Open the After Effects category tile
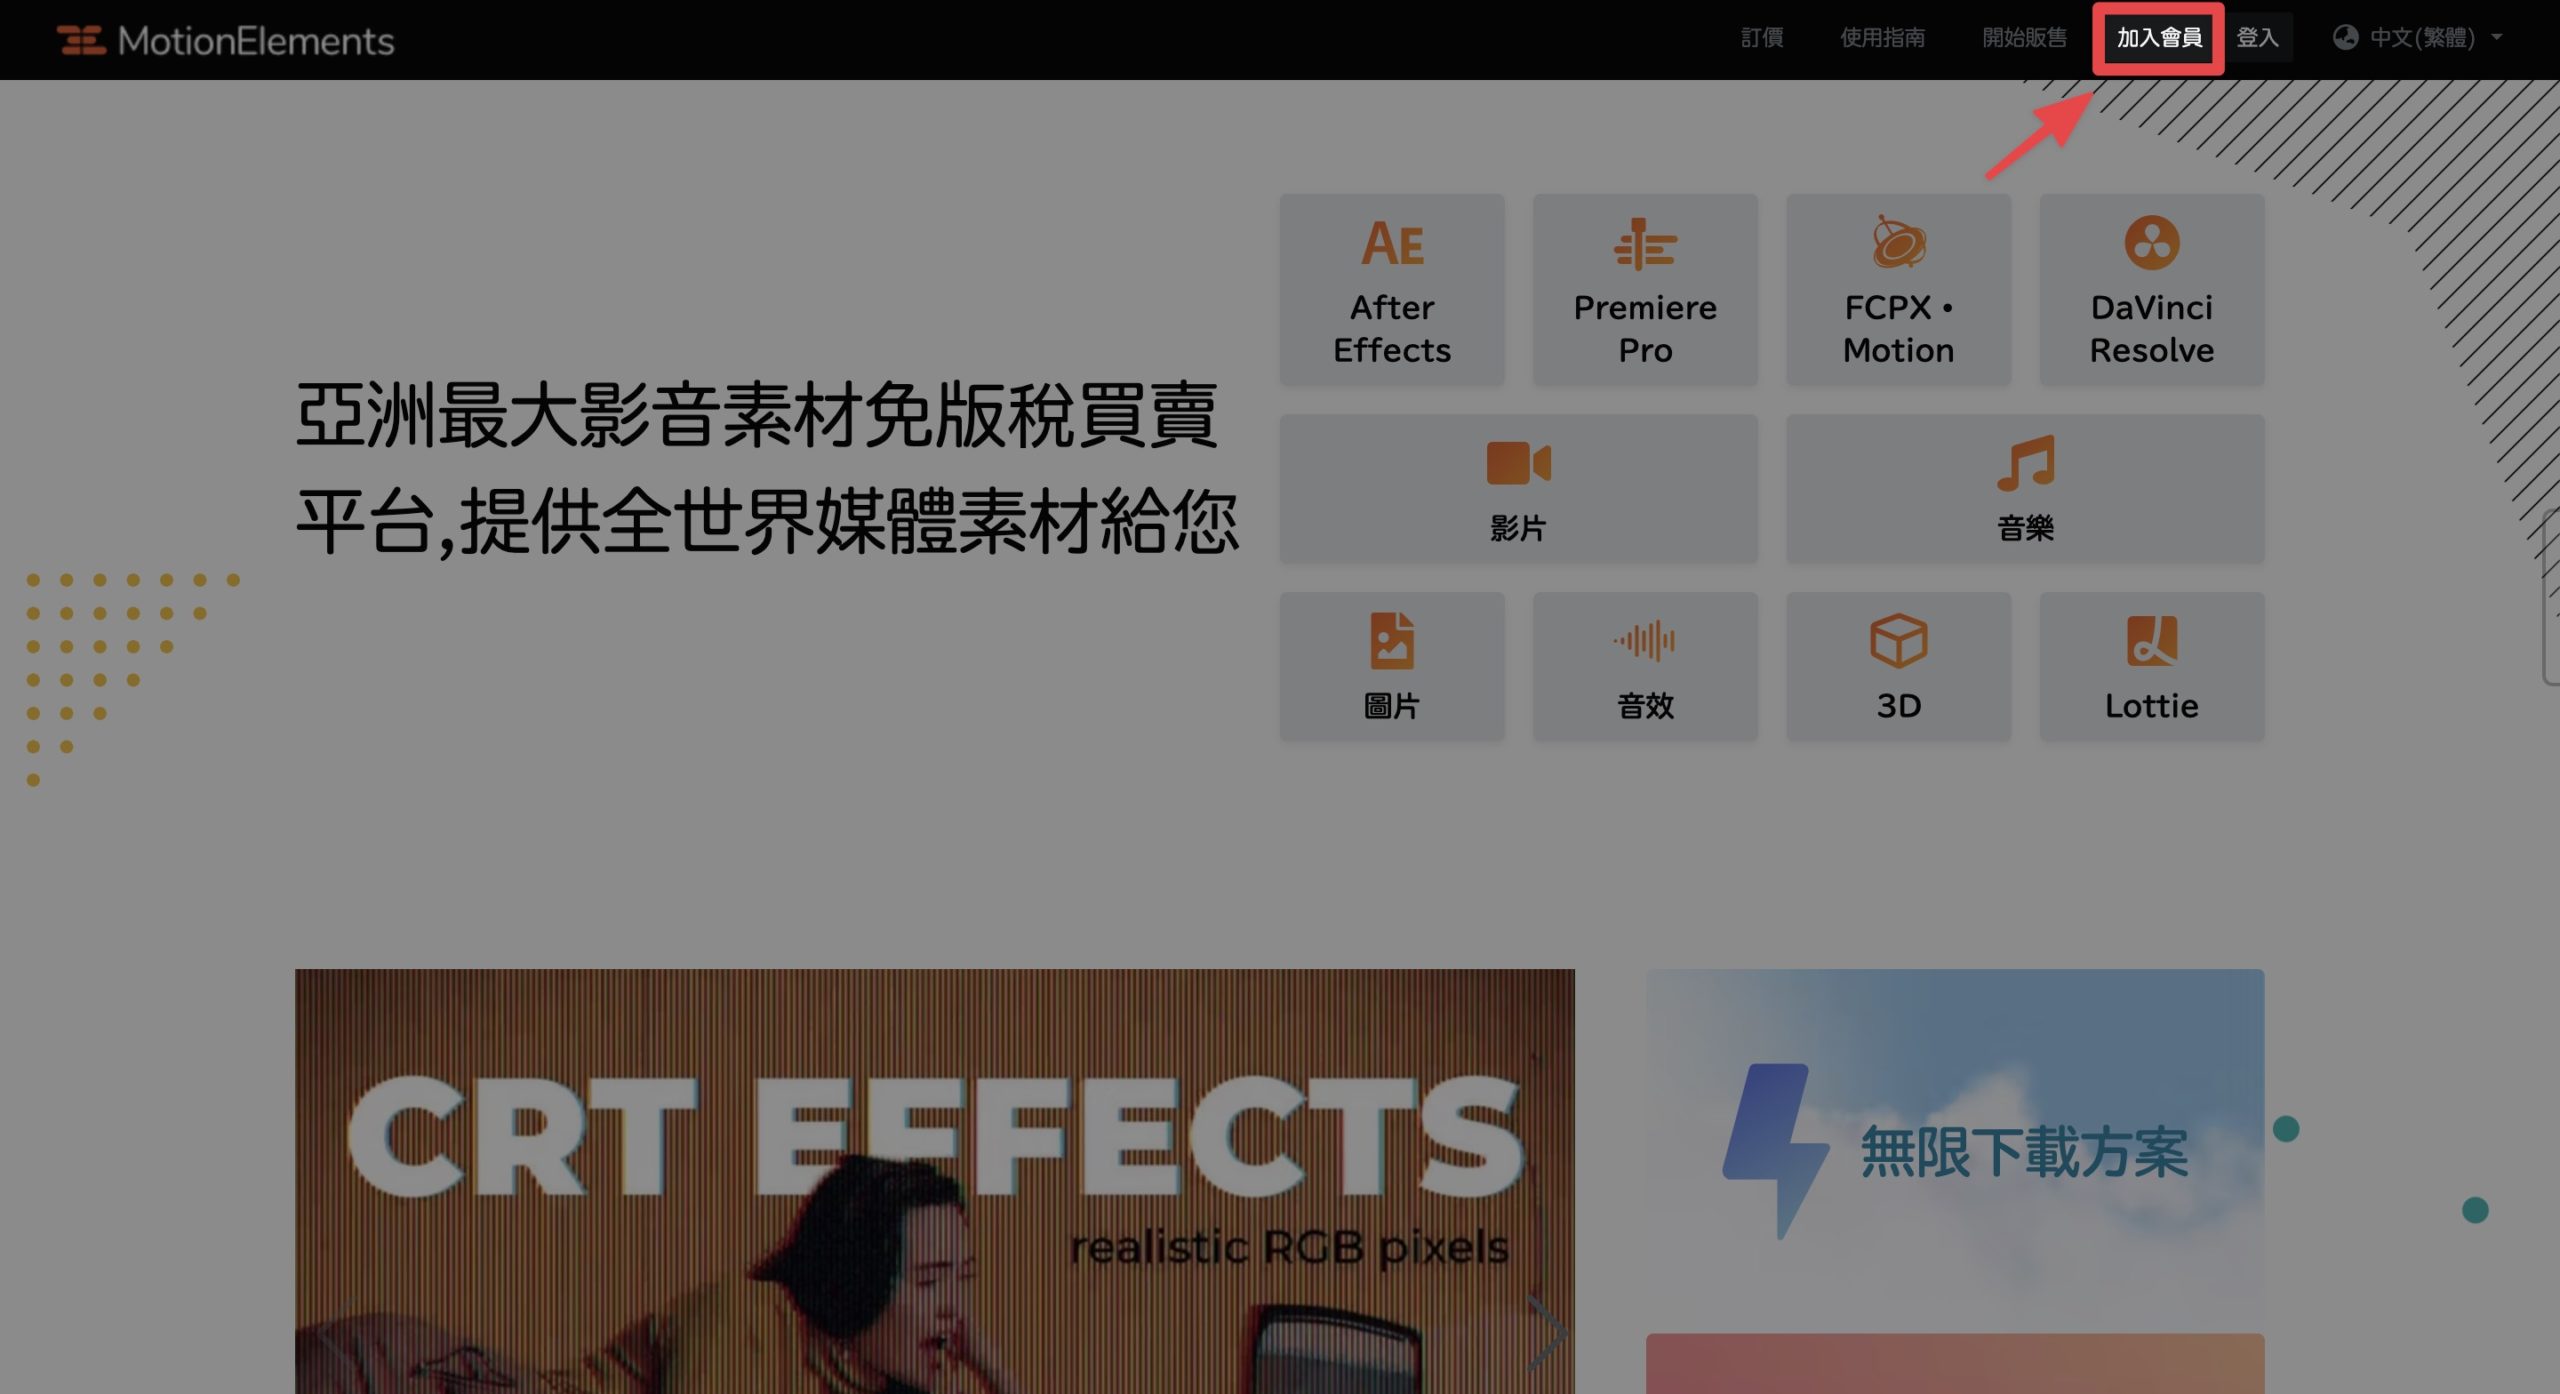Screen dimensions: 2560x1394 click(1392, 289)
